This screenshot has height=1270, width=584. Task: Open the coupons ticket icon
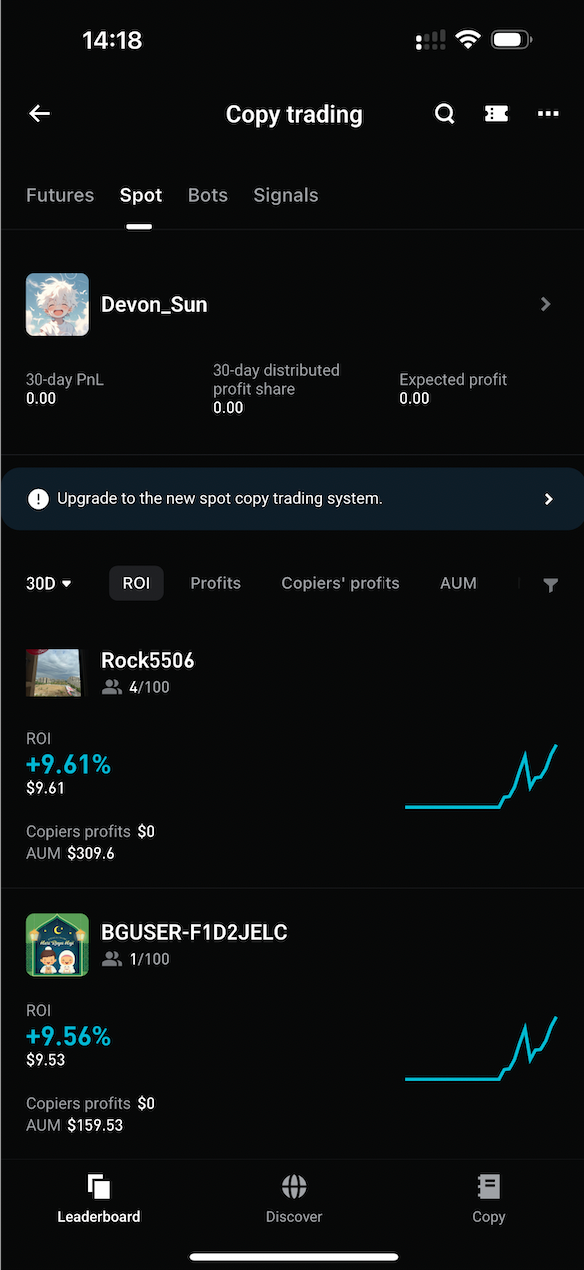(496, 114)
